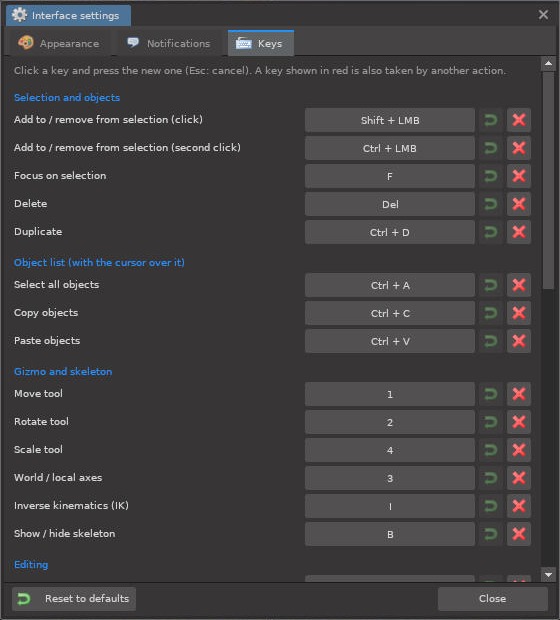Reset the Move tool shortcut
Viewport: 560px width, 620px height.
pos(491,394)
